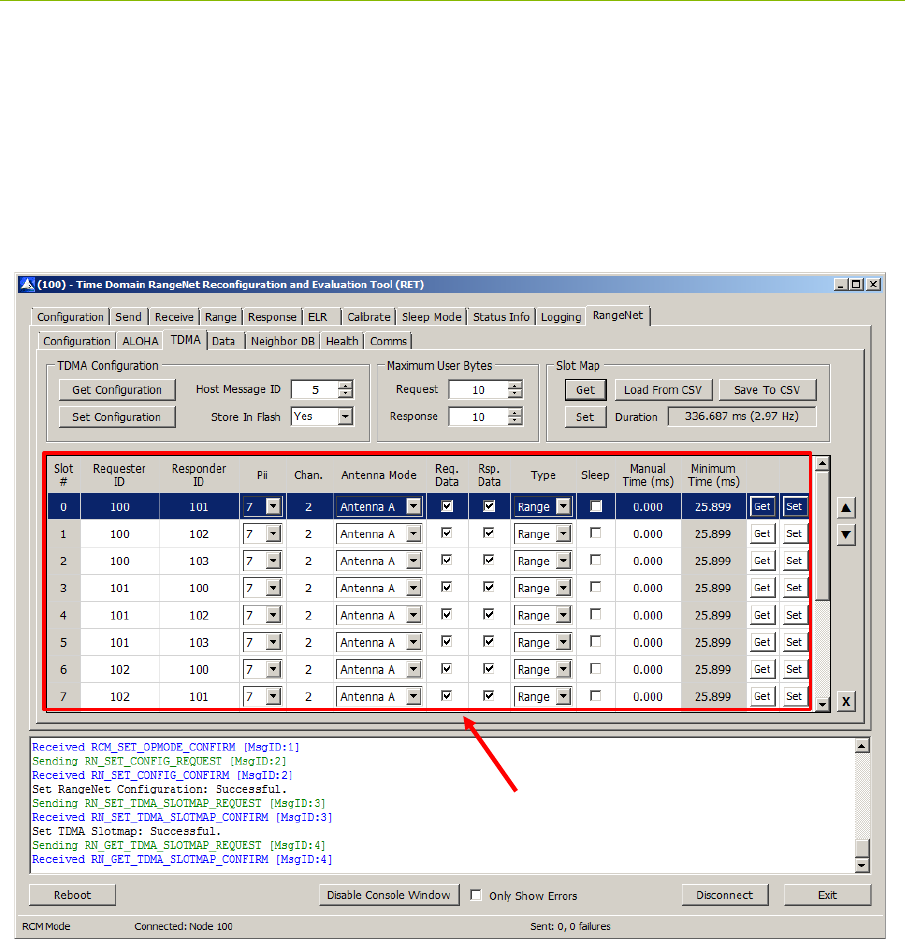Open the Health sub-tab
905x939 pixels.
pyautogui.click(x=342, y=341)
